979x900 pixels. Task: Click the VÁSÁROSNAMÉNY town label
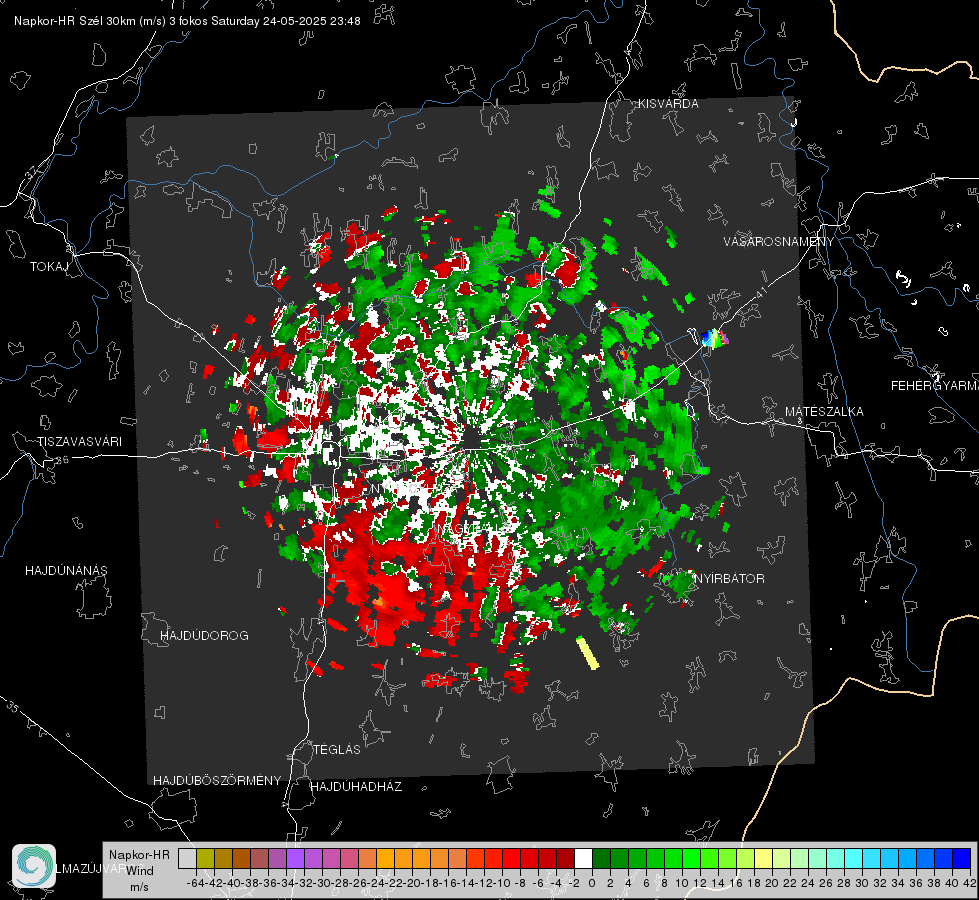(x=779, y=242)
